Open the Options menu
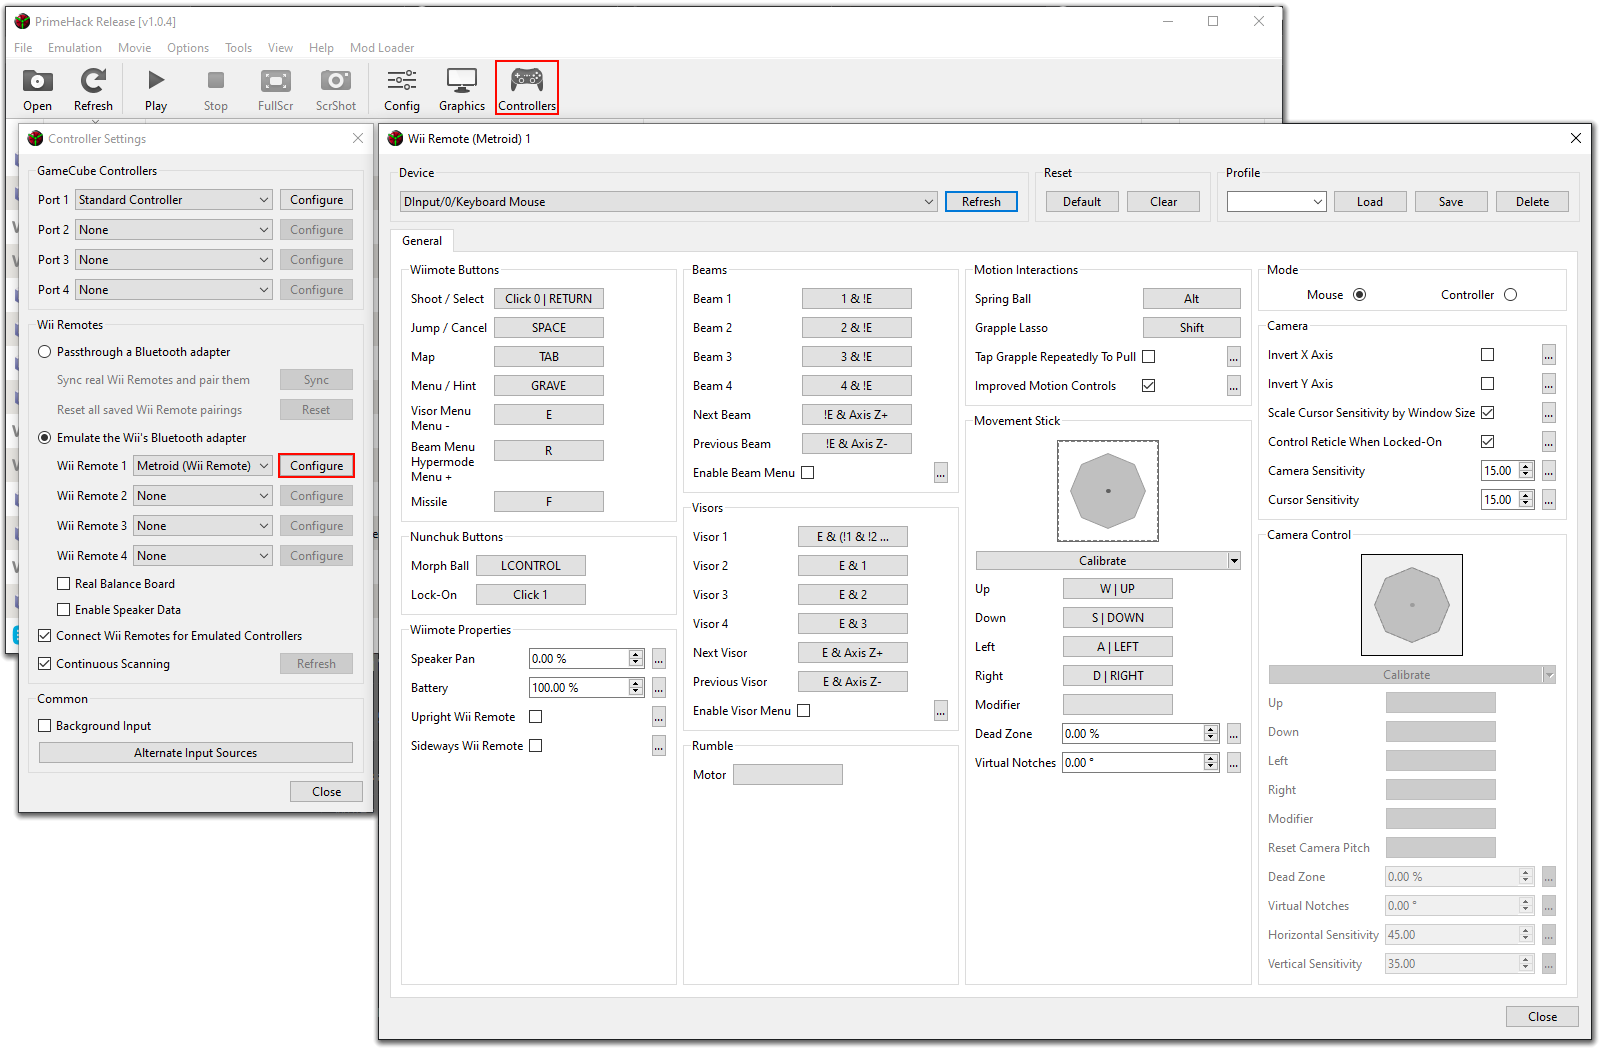Screen dimensions: 1602x1051 (188, 48)
